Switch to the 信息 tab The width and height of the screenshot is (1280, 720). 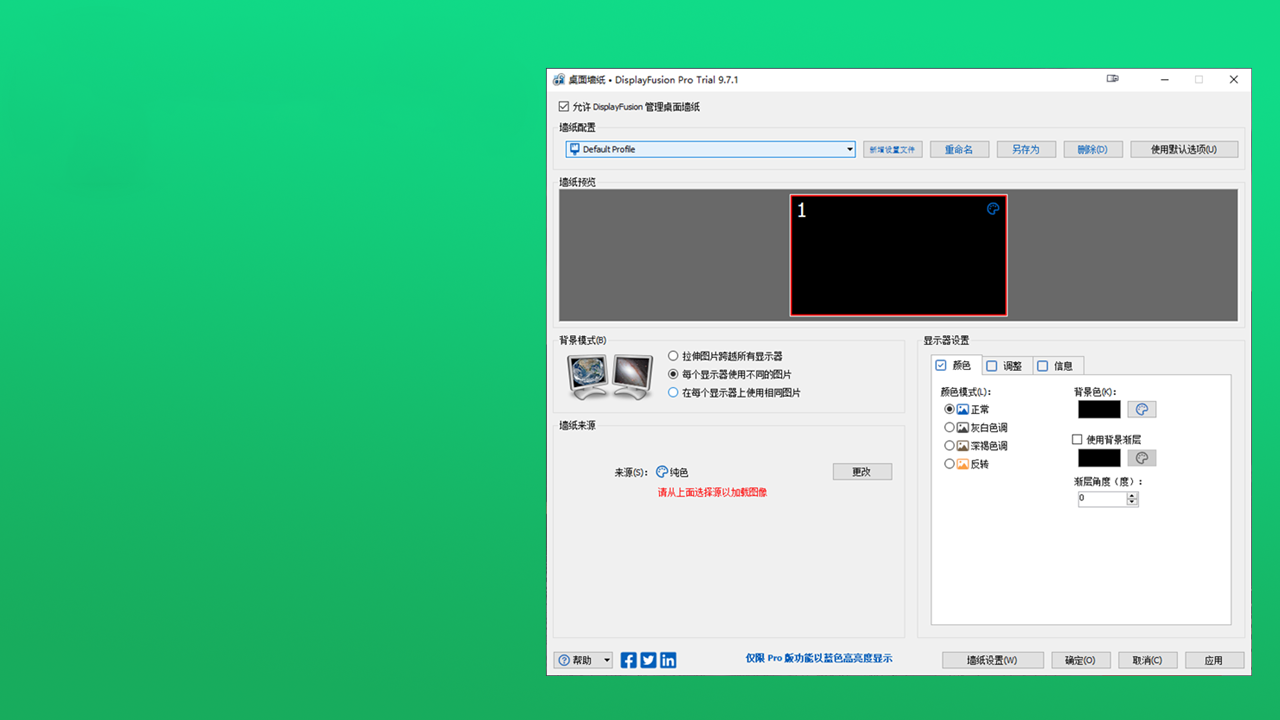click(1057, 366)
